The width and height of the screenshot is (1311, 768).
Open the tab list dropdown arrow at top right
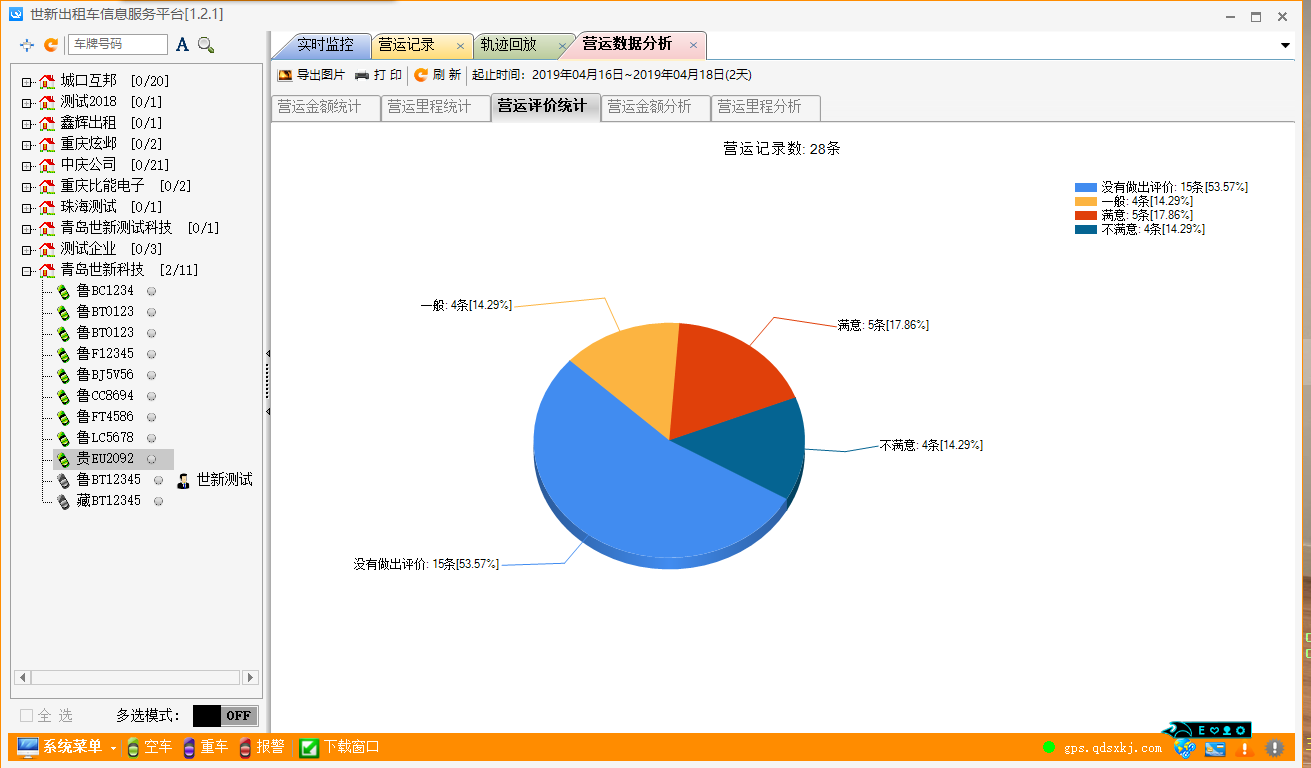pyautogui.click(x=1285, y=45)
